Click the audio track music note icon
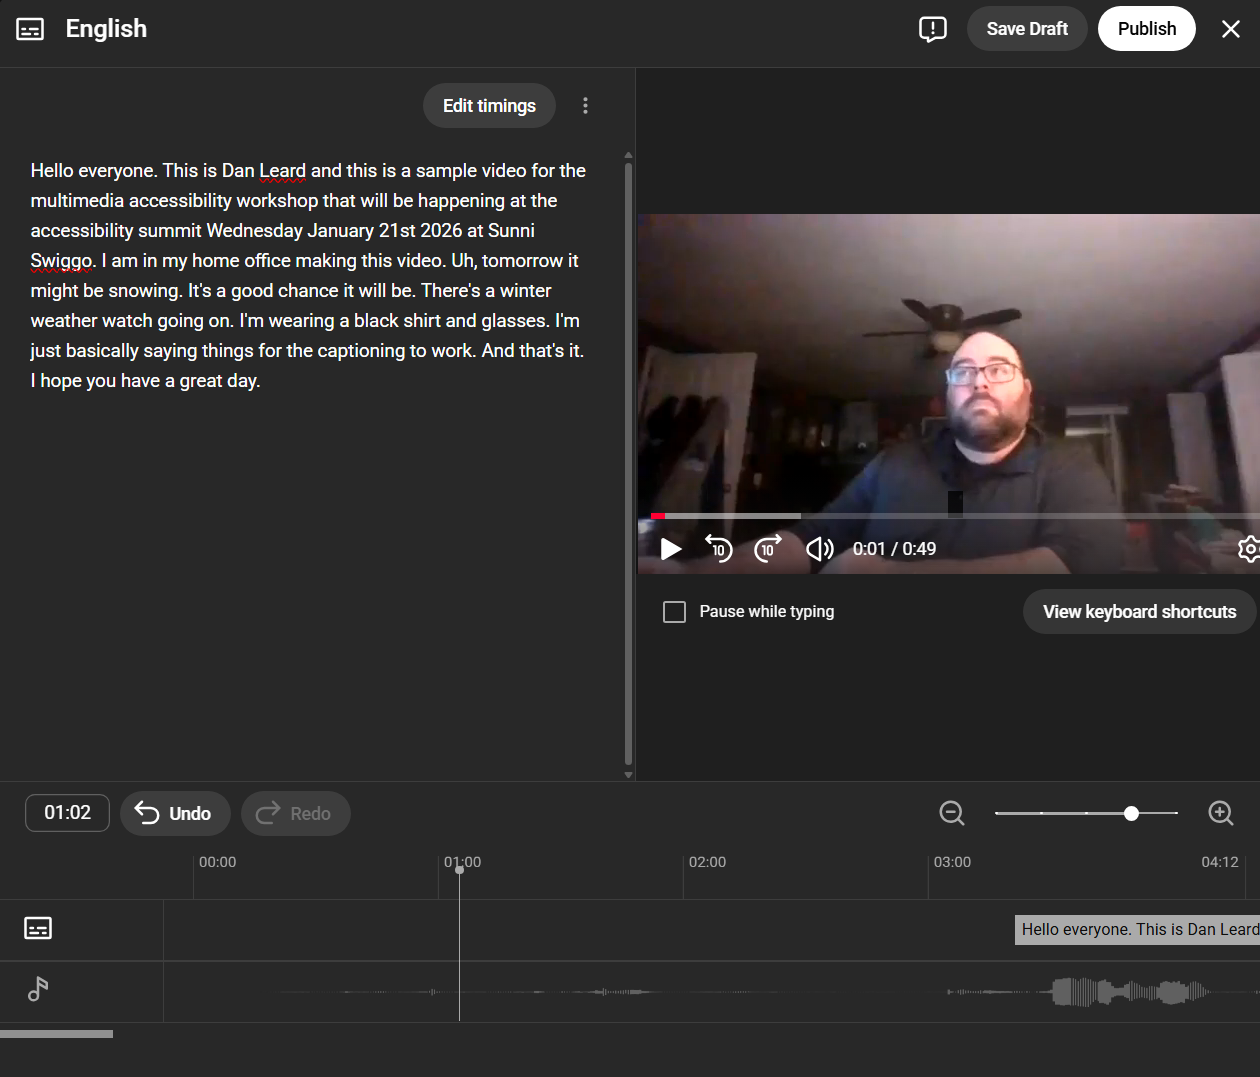The height and width of the screenshot is (1077, 1260). click(37, 990)
